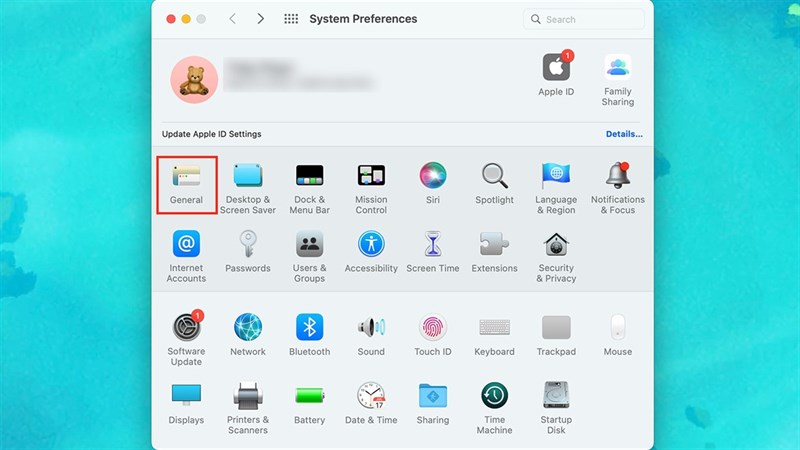The image size is (800, 450).
Task: Close the System Preferences window
Action: pyautogui.click(x=171, y=19)
